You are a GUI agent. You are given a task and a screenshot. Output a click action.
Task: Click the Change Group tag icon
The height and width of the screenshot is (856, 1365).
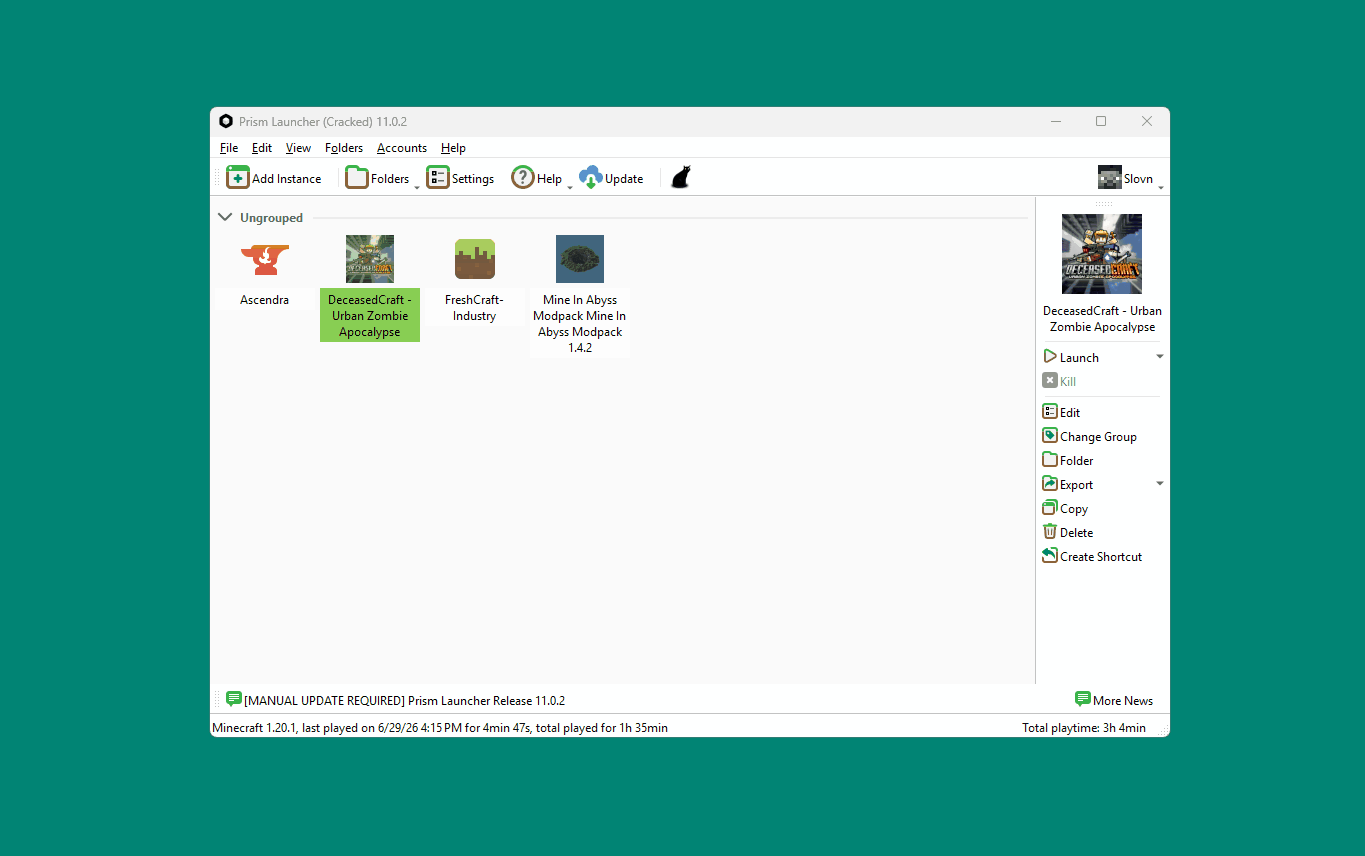(x=1050, y=436)
